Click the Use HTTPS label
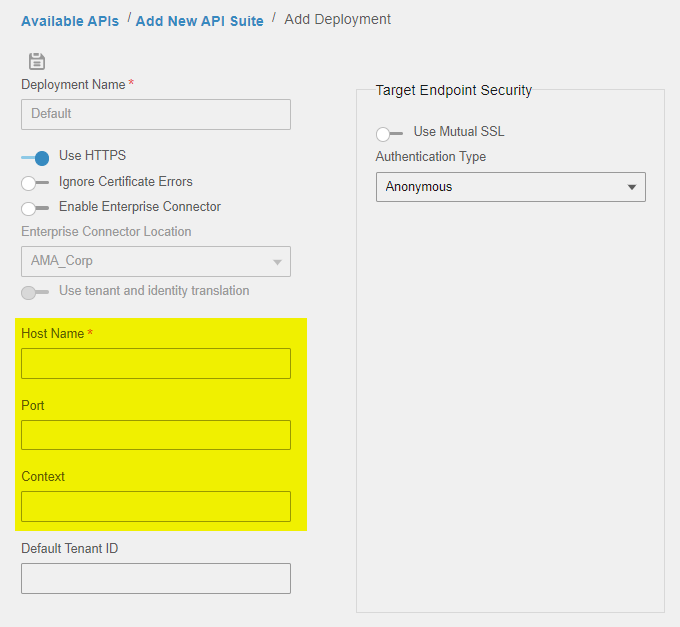Image resolution: width=680 pixels, height=627 pixels. (x=92, y=155)
